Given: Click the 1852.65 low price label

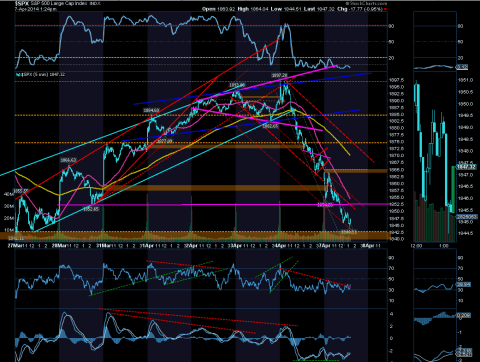Looking at the screenshot, I should [x=91, y=209].
